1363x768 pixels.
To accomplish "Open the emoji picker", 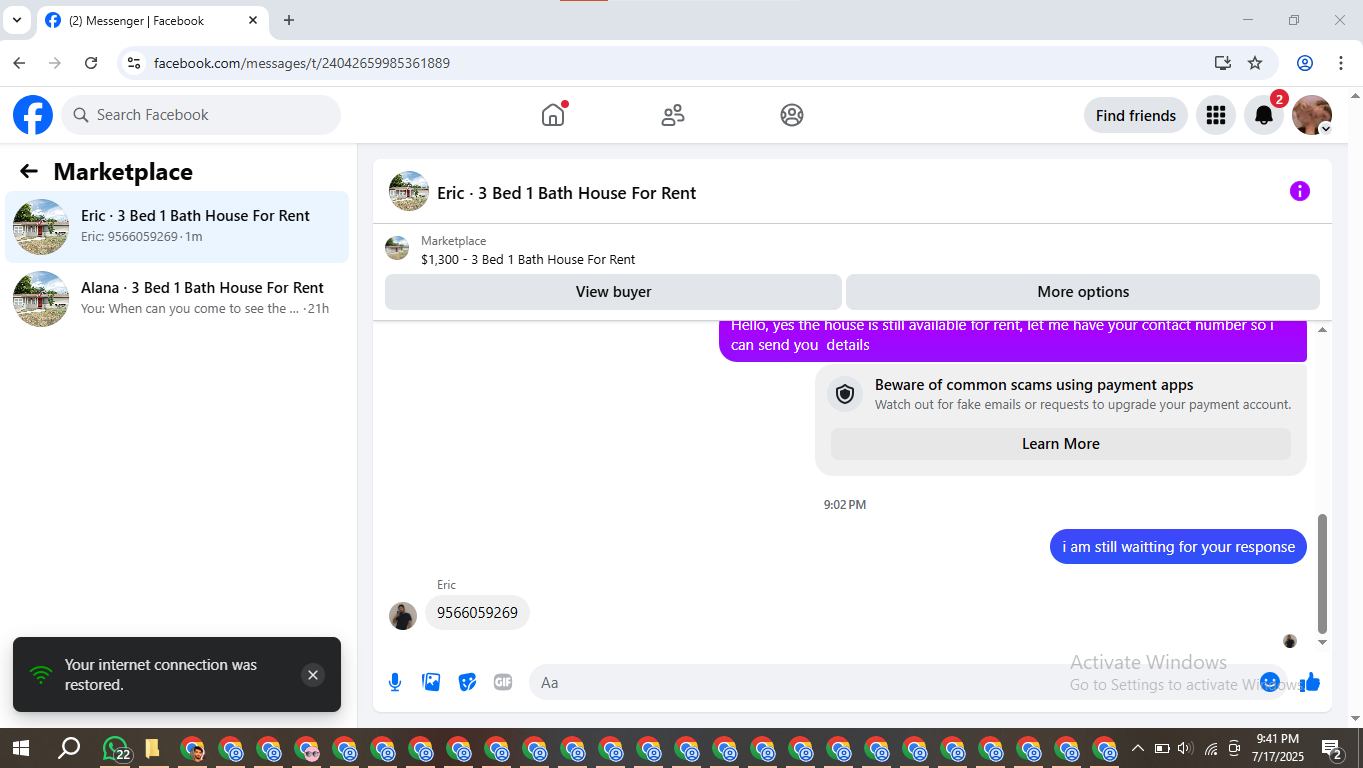I will click(x=1270, y=682).
